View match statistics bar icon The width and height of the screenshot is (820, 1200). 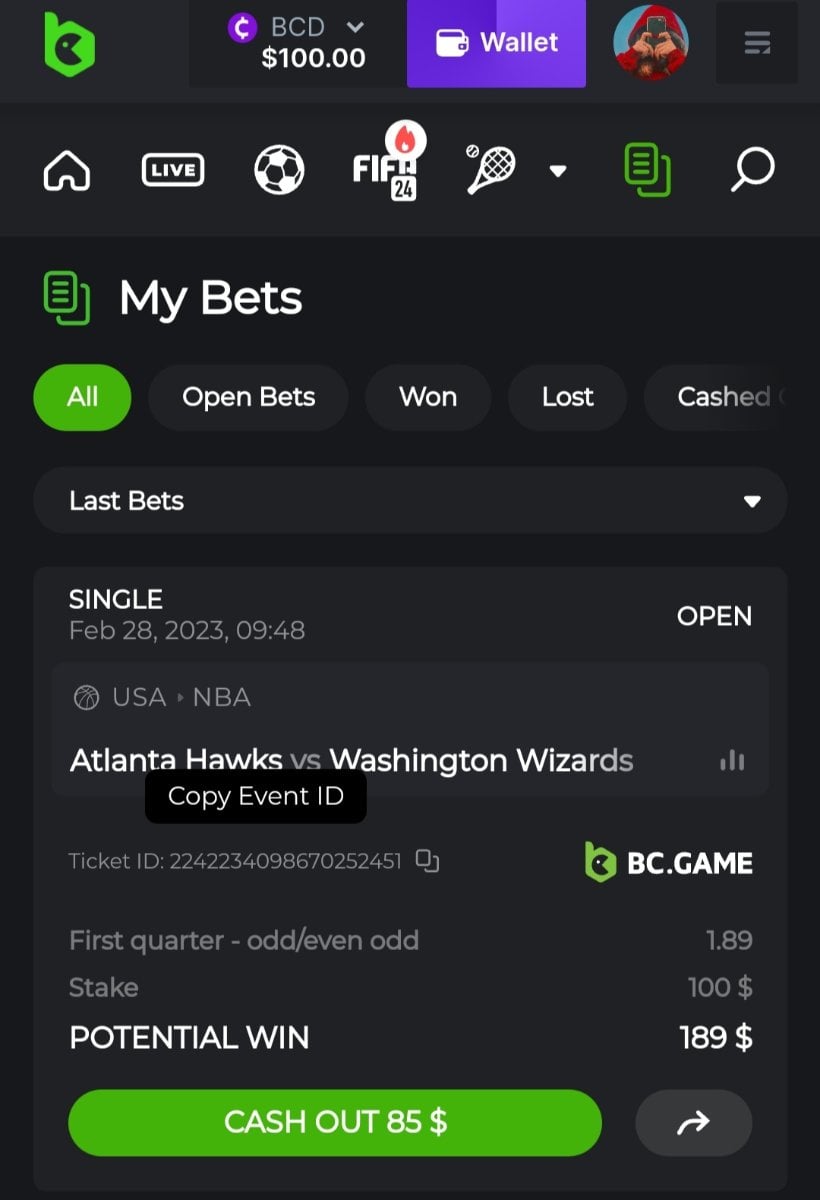[x=732, y=761]
